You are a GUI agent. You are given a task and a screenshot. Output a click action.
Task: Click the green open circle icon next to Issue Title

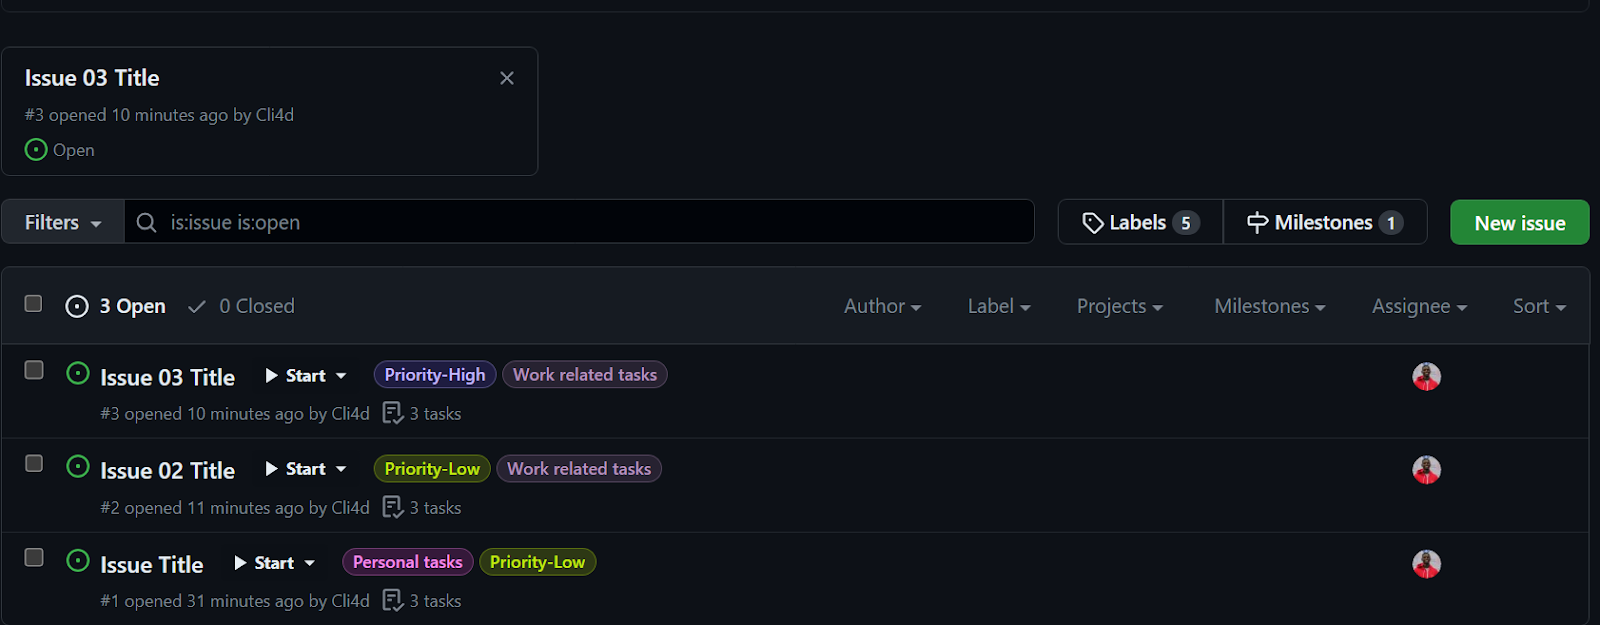(78, 562)
